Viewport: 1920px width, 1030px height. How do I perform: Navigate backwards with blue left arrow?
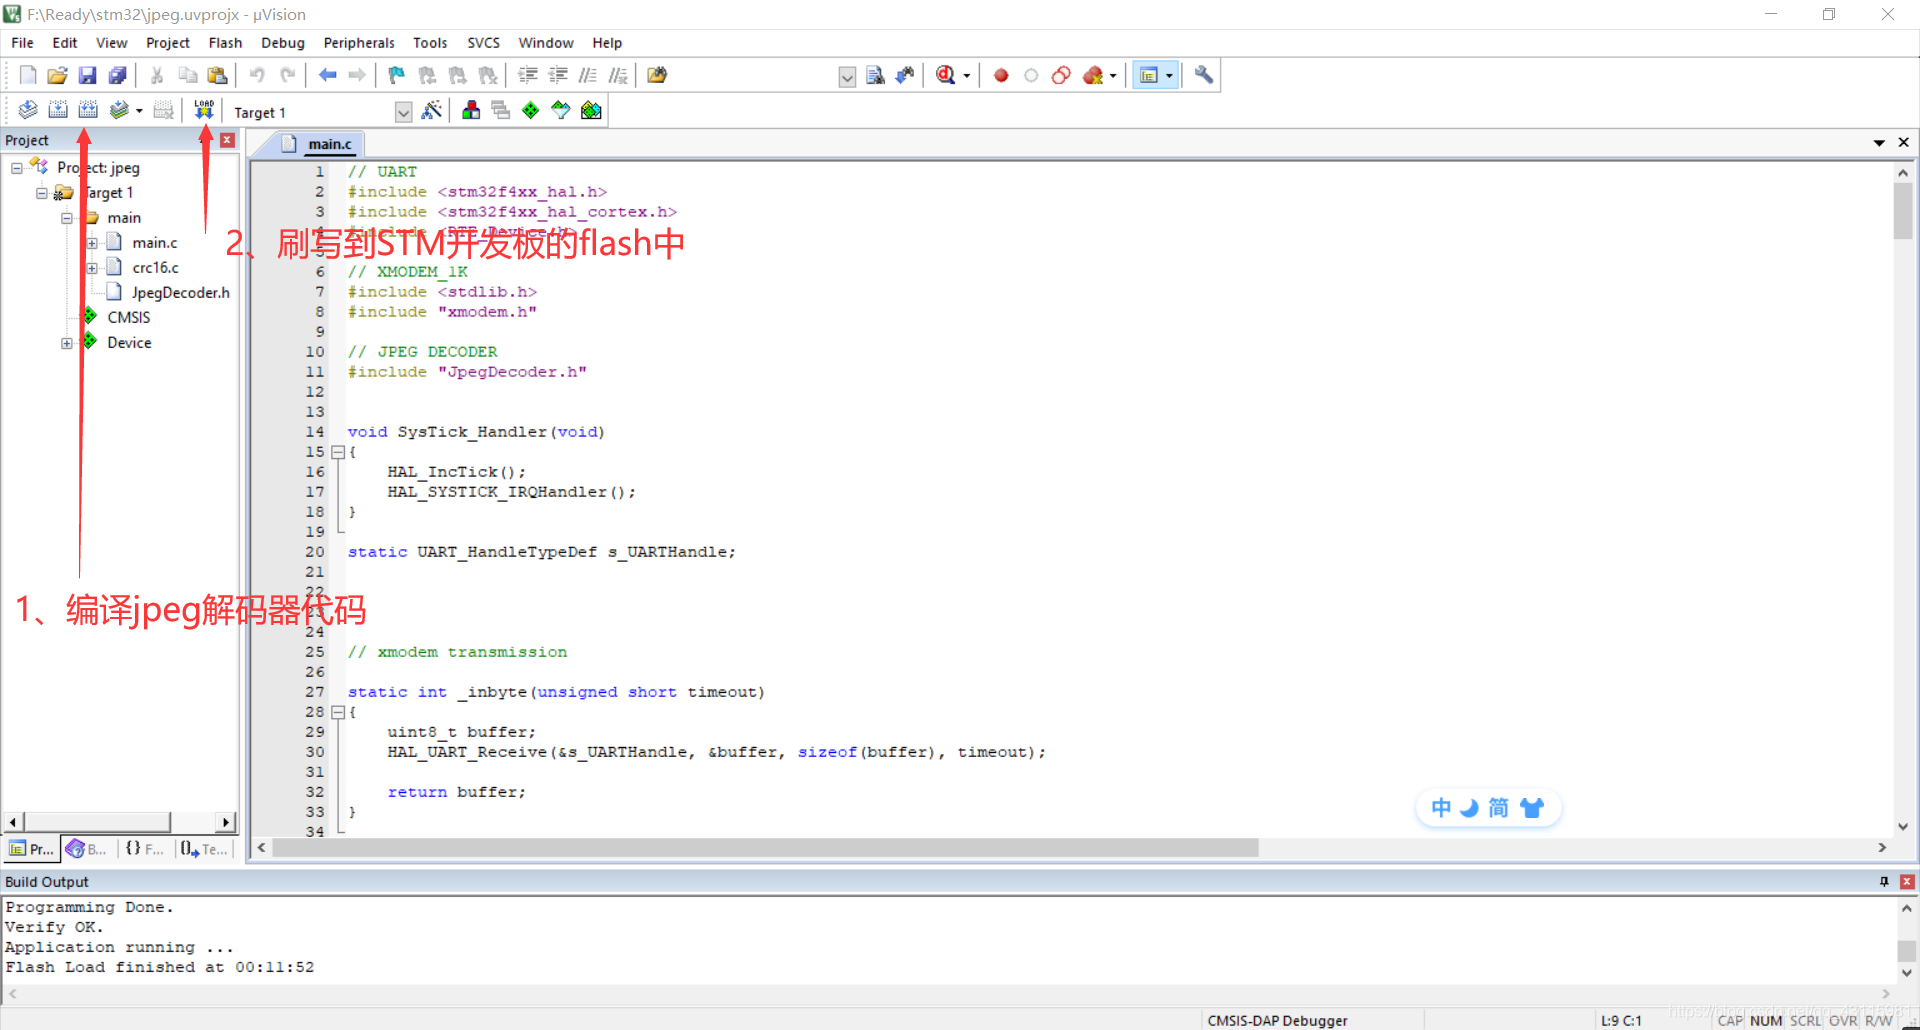[x=327, y=75]
